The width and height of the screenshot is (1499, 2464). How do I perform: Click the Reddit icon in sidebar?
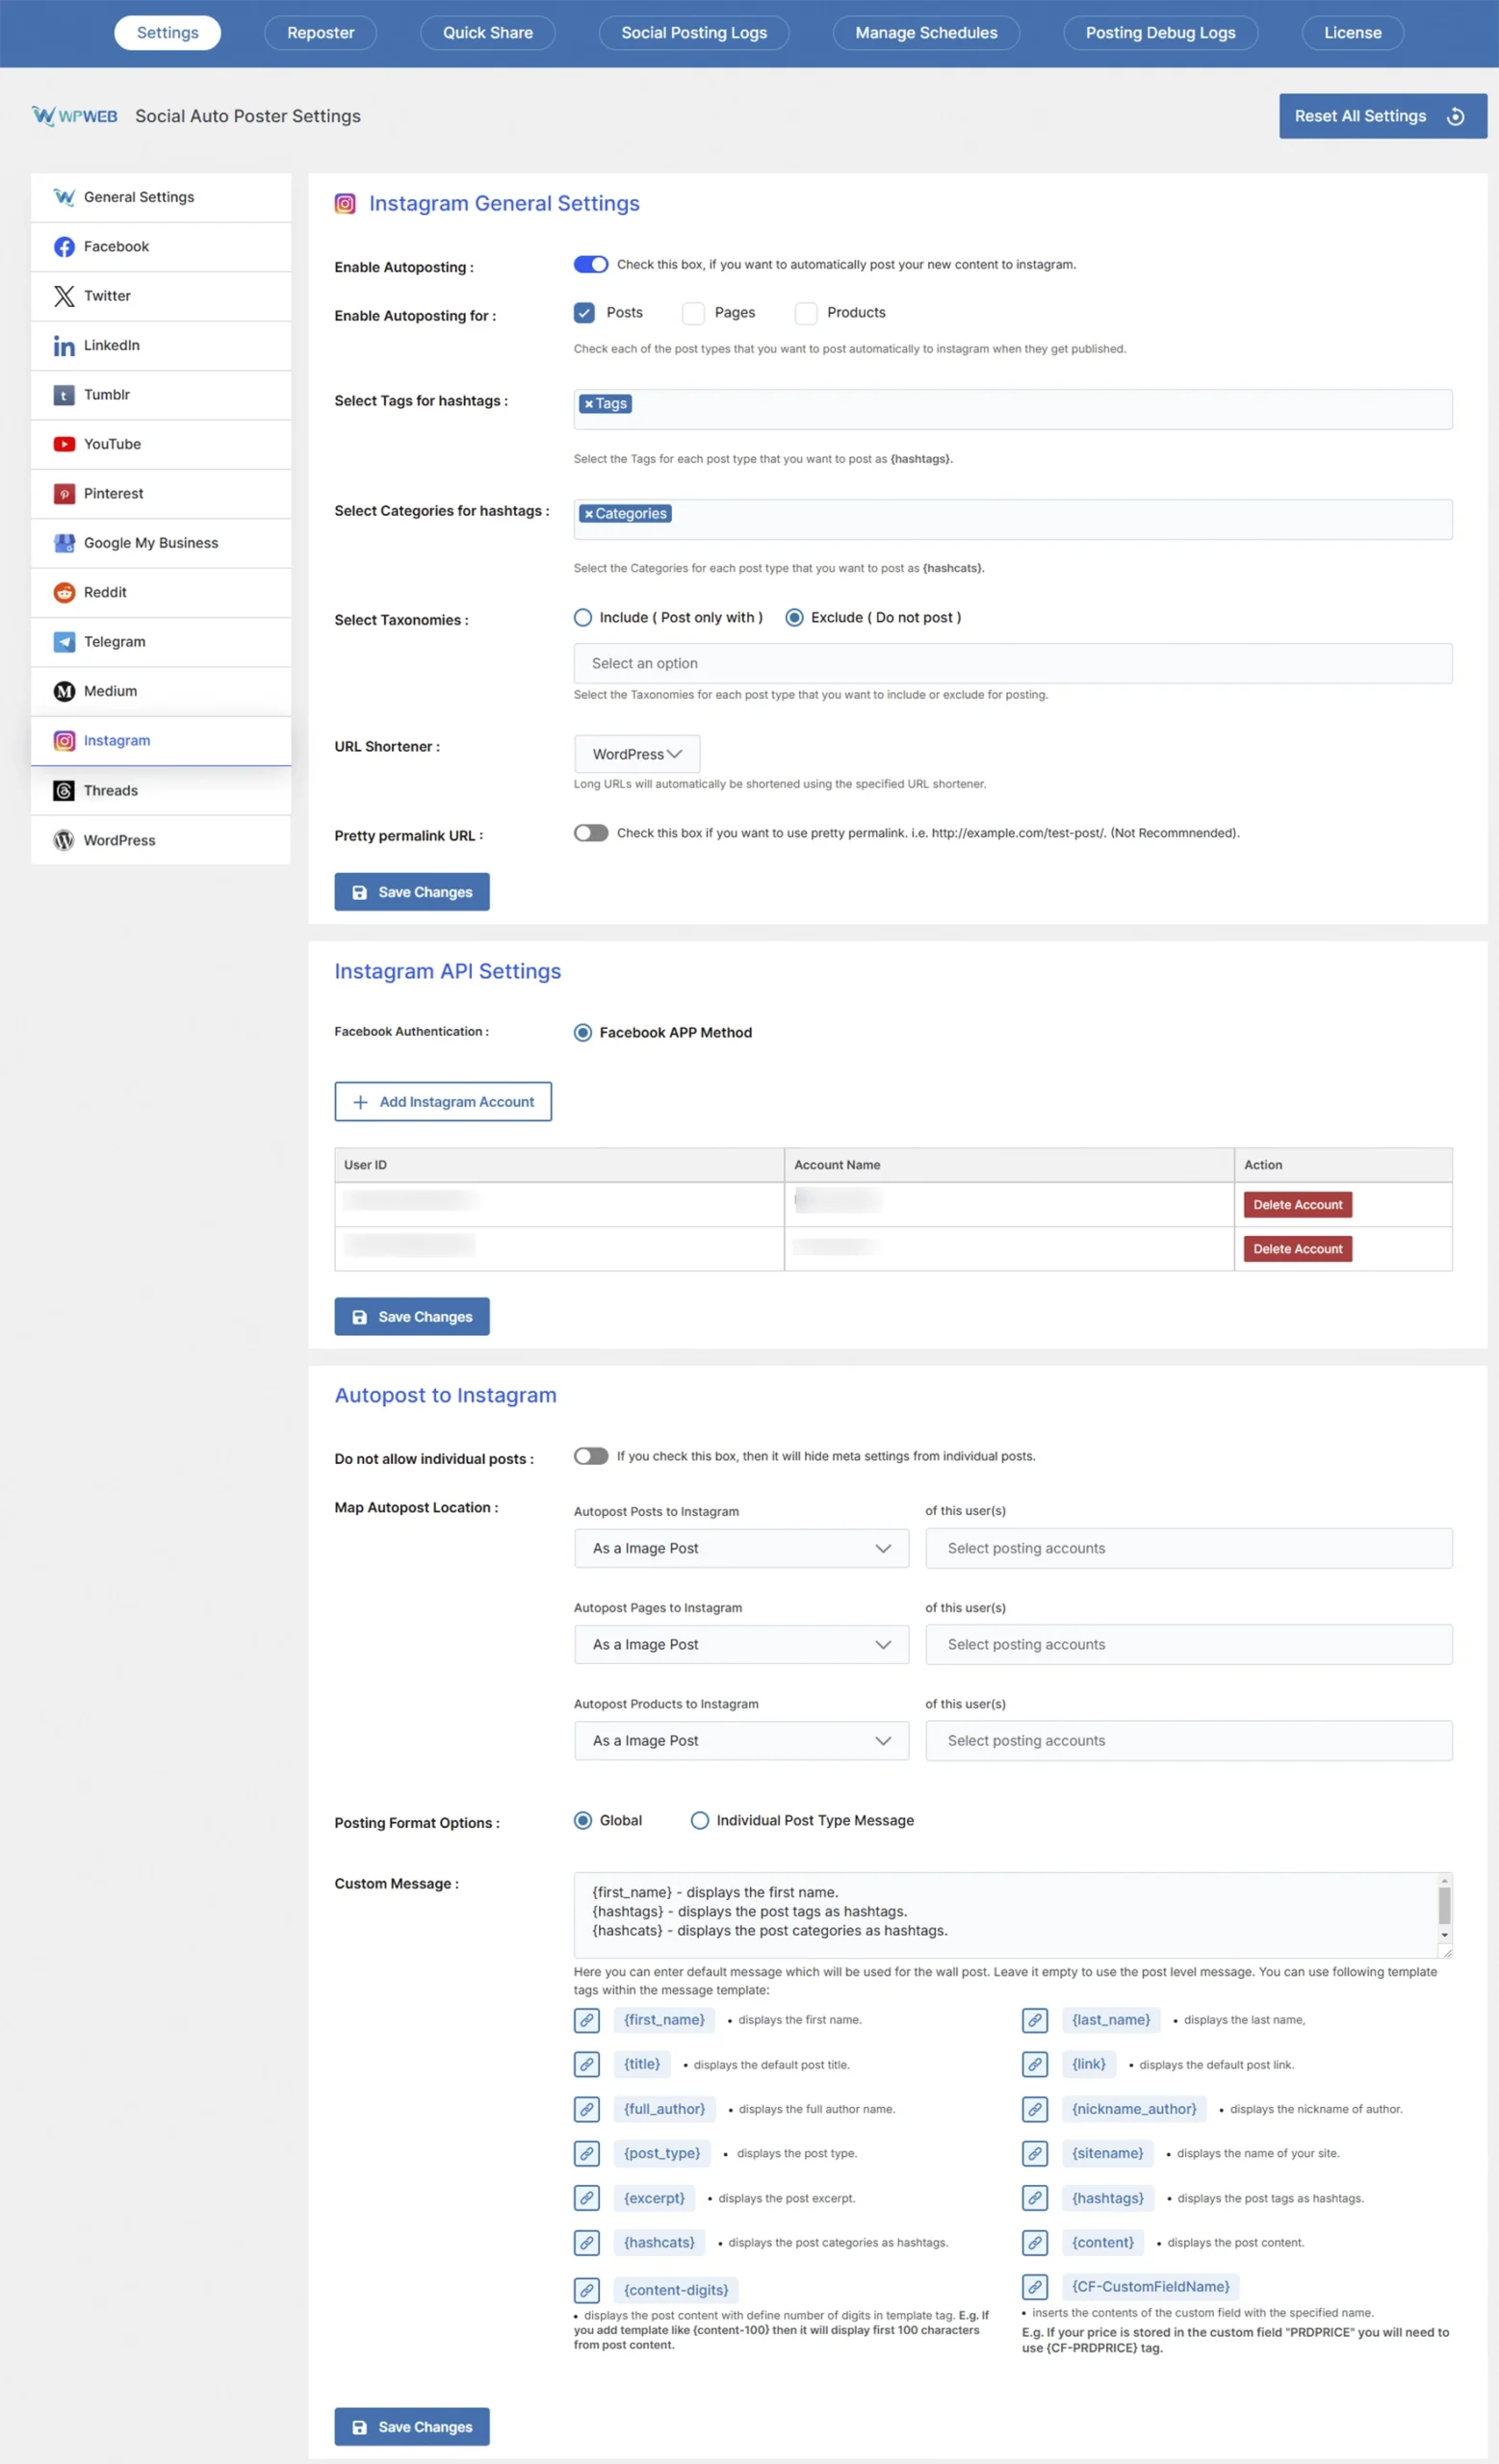coord(64,593)
